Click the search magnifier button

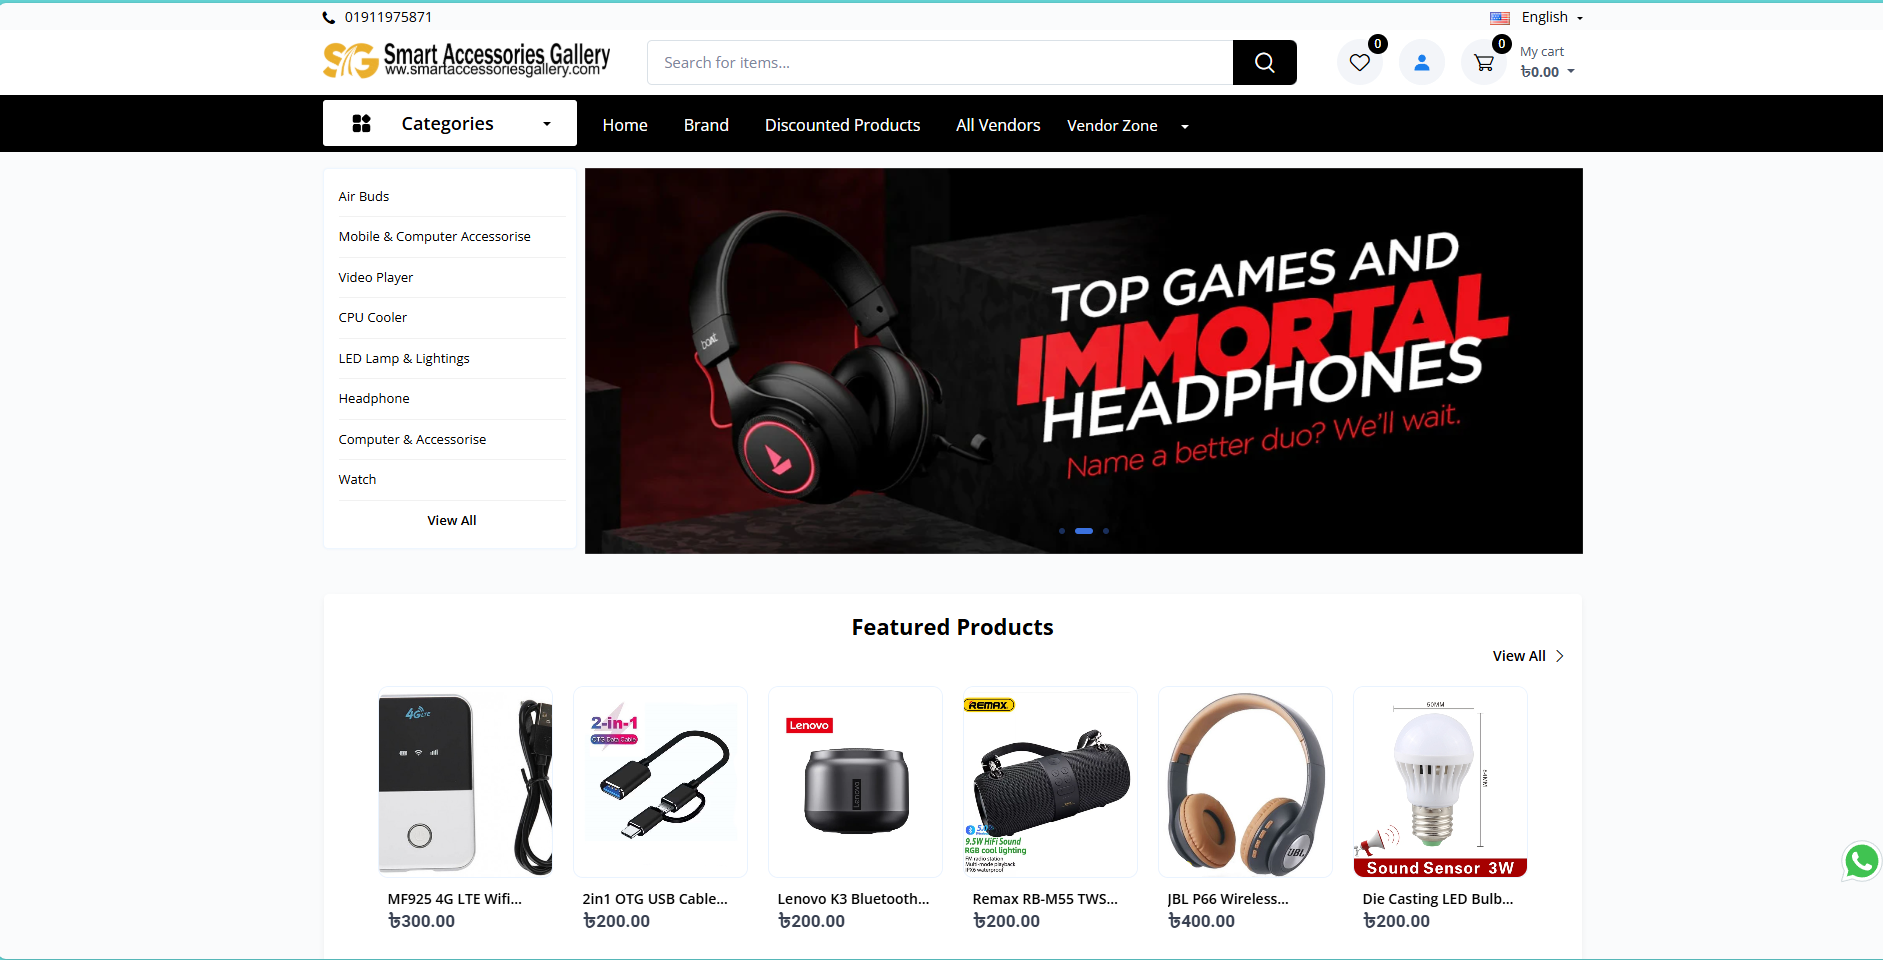coord(1264,63)
